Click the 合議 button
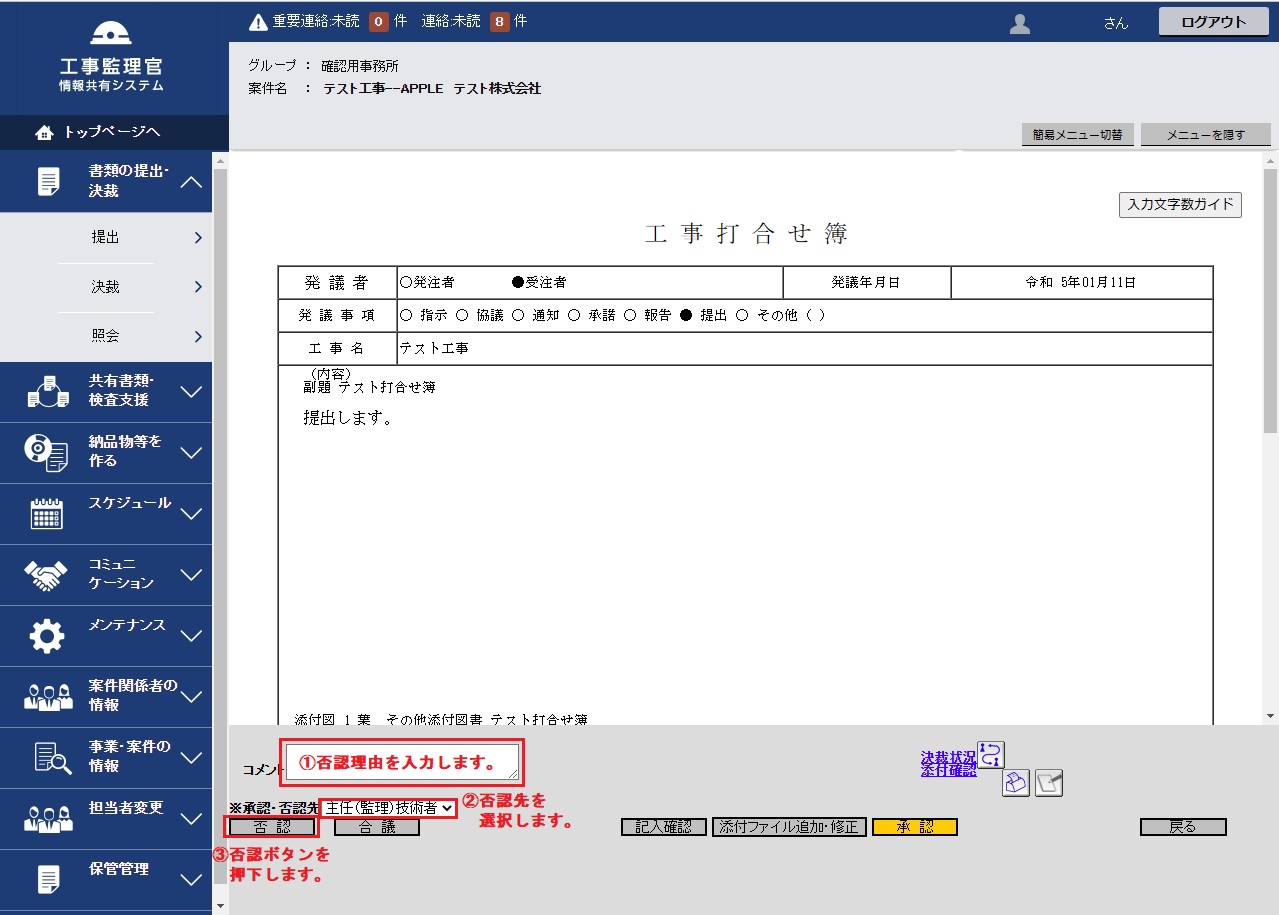1279x915 pixels. tap(377, 827)
